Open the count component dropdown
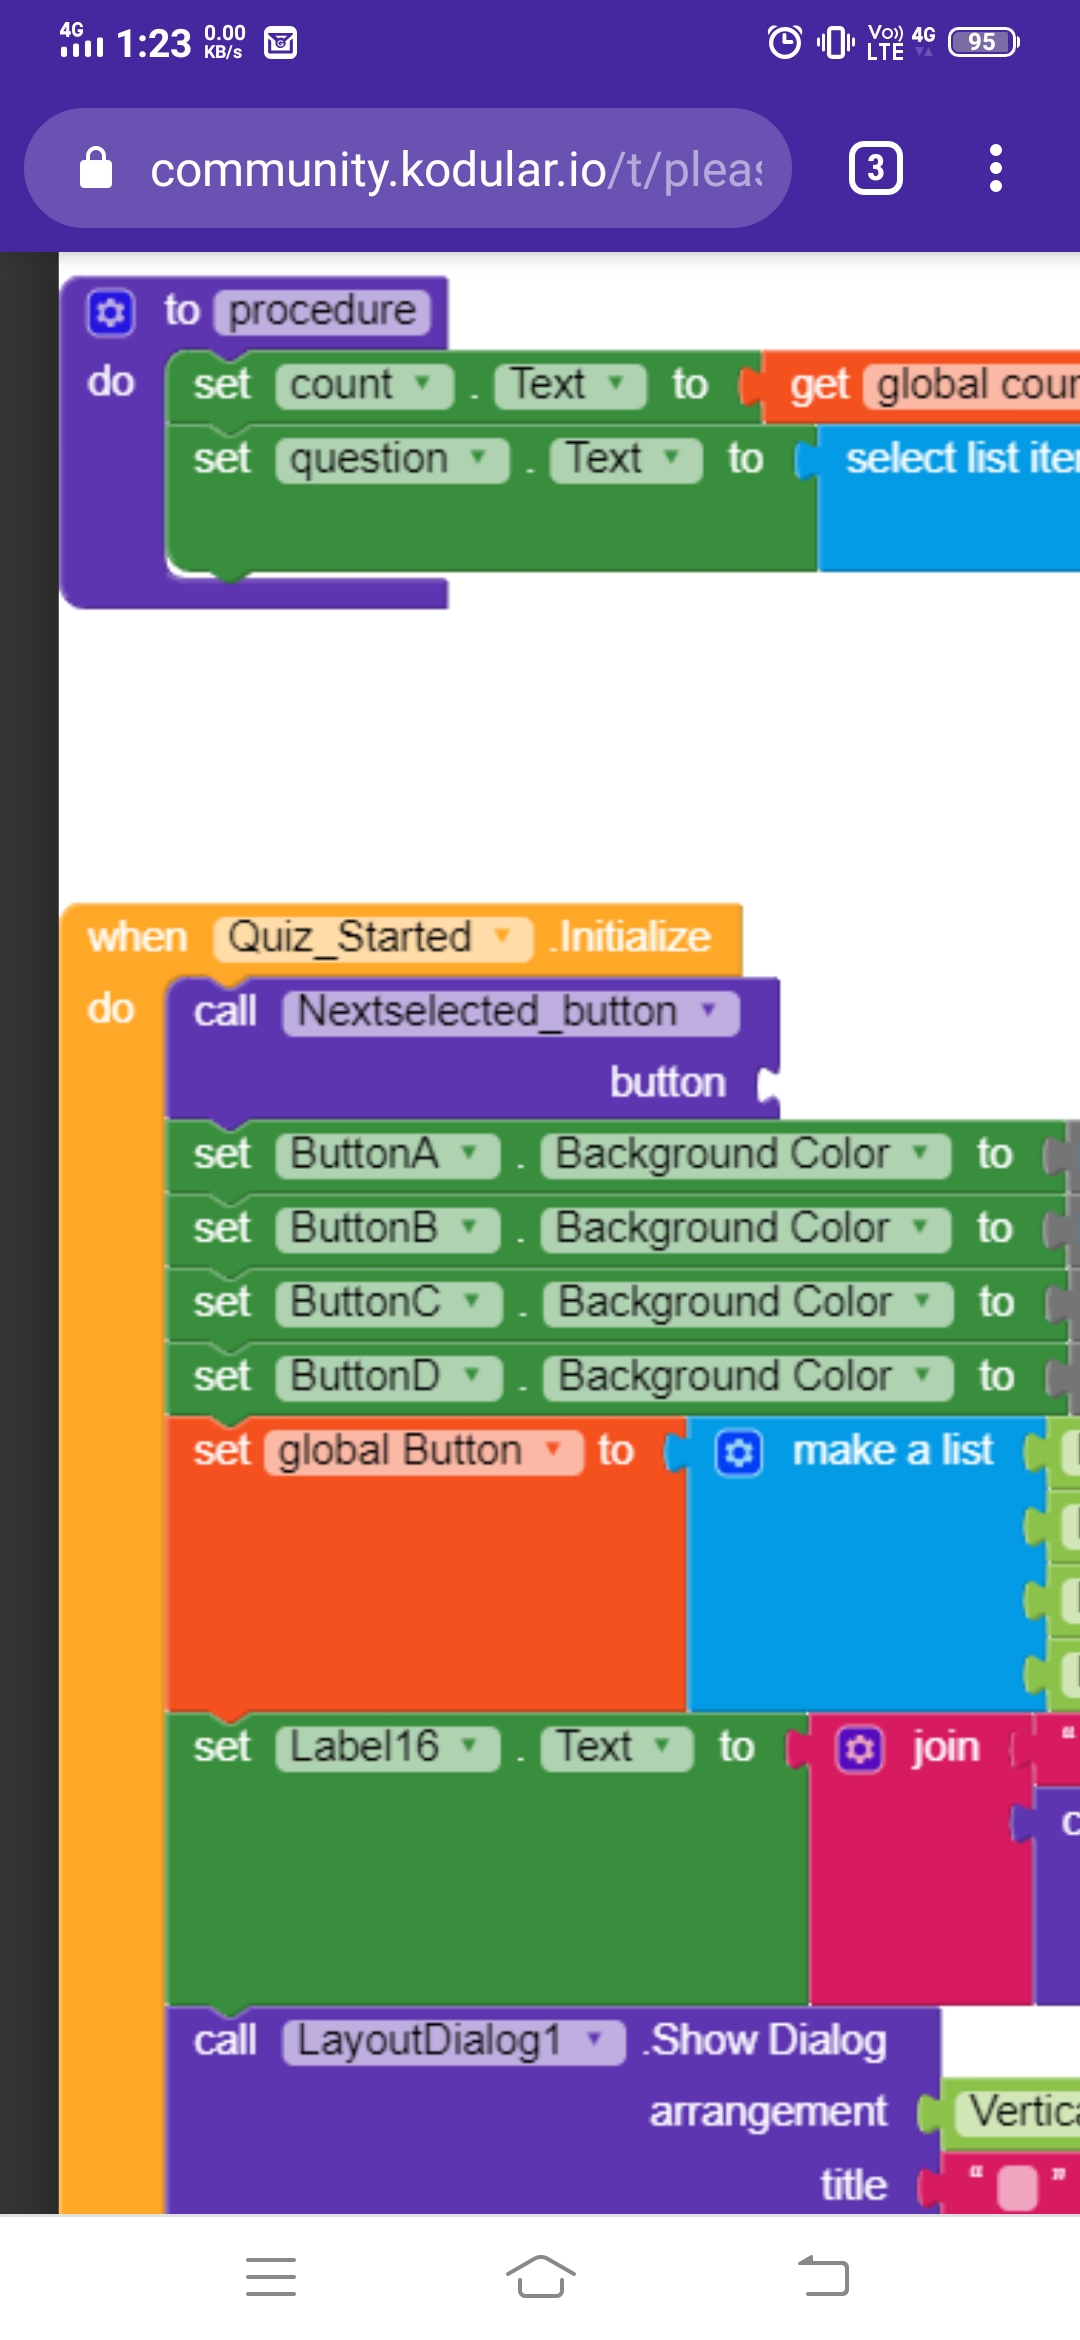Image resolution: width=1080 pixels, height=2340 pixels. tap(365, 386)
